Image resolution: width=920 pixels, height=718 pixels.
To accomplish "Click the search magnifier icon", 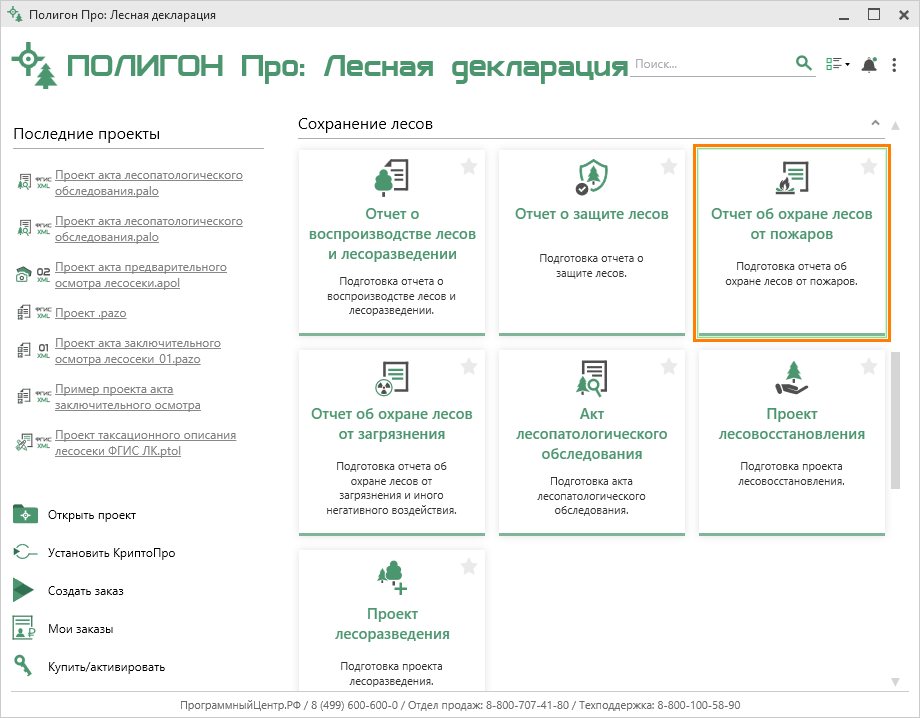I will [x=803, y=62].
